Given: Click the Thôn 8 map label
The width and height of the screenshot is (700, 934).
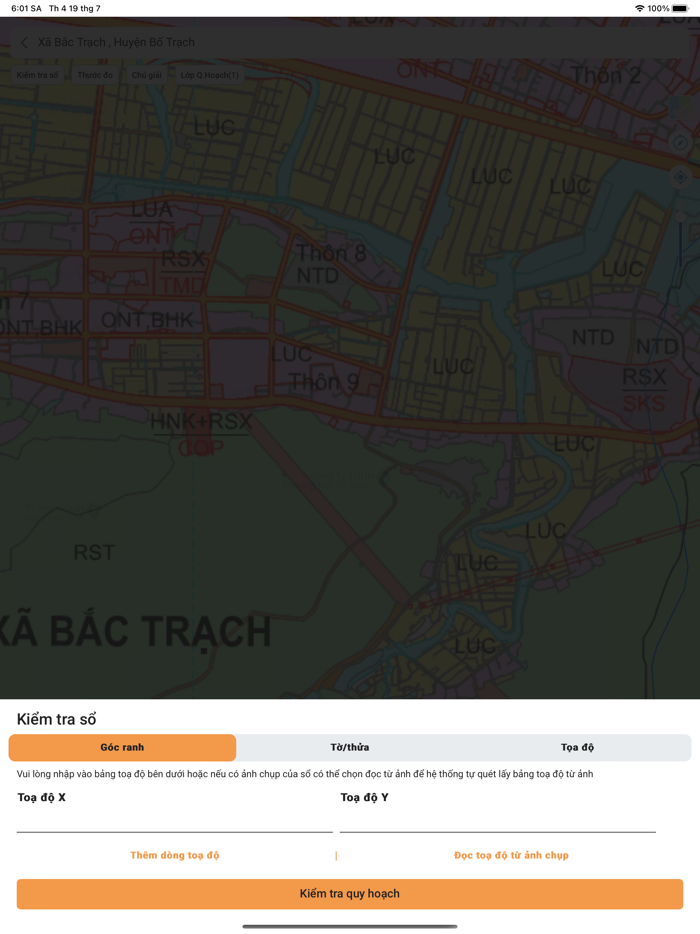Looking at the screenshot, I should point(331,254).
